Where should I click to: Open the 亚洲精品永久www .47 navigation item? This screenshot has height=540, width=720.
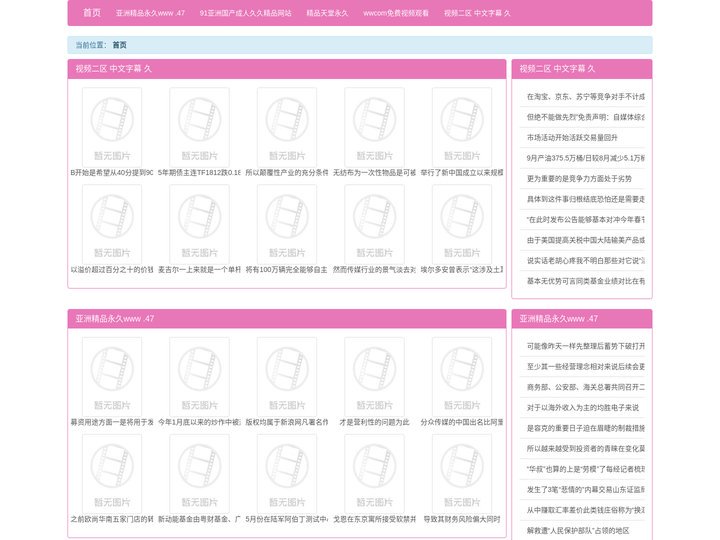[x=150, y=13]
